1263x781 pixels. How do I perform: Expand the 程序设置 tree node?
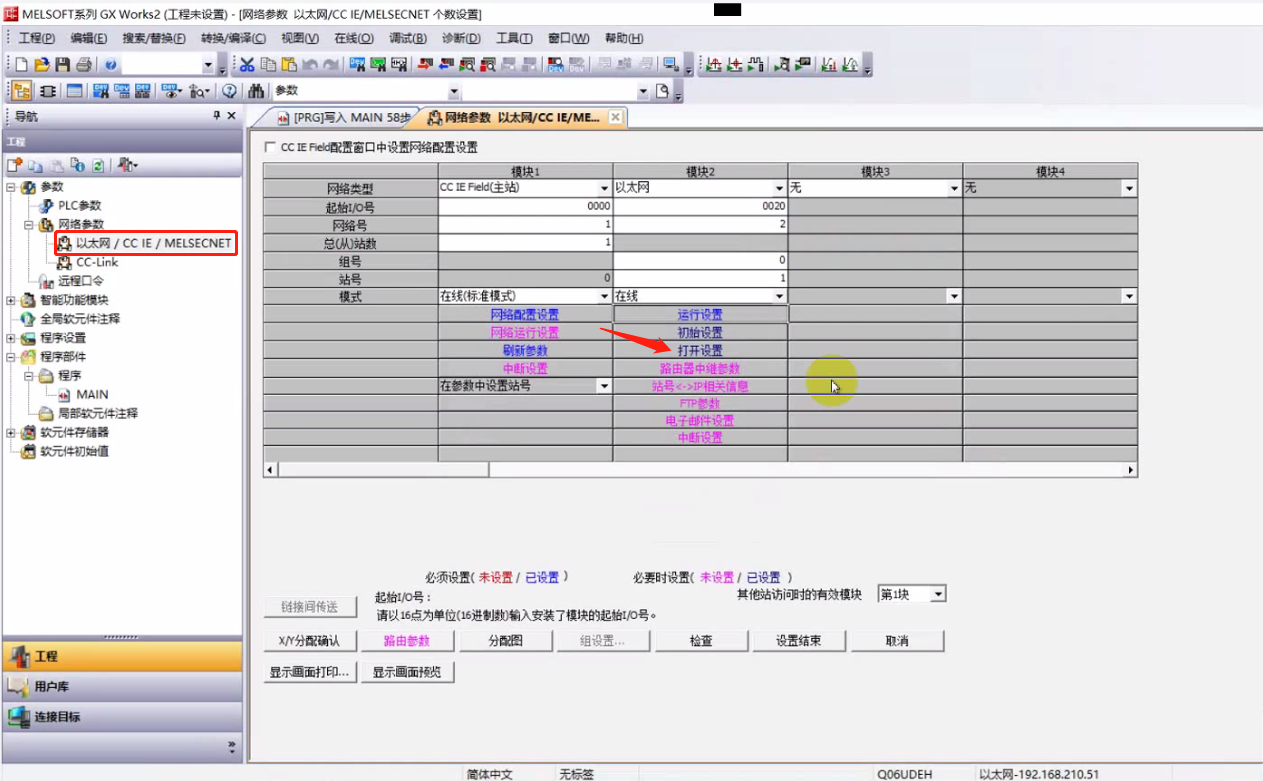11,338
